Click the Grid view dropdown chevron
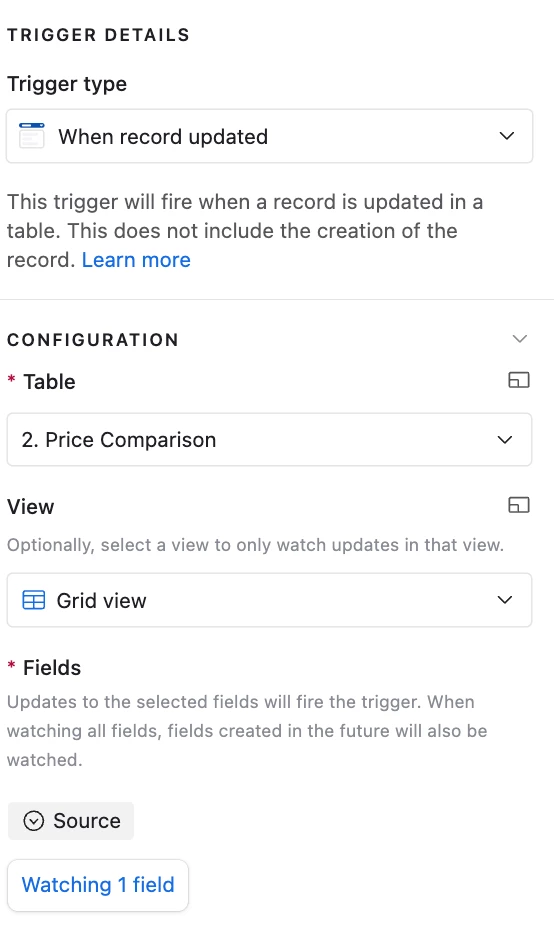Image resolution: width=554 pixels, height=926 pixels. tap(504, 600)
